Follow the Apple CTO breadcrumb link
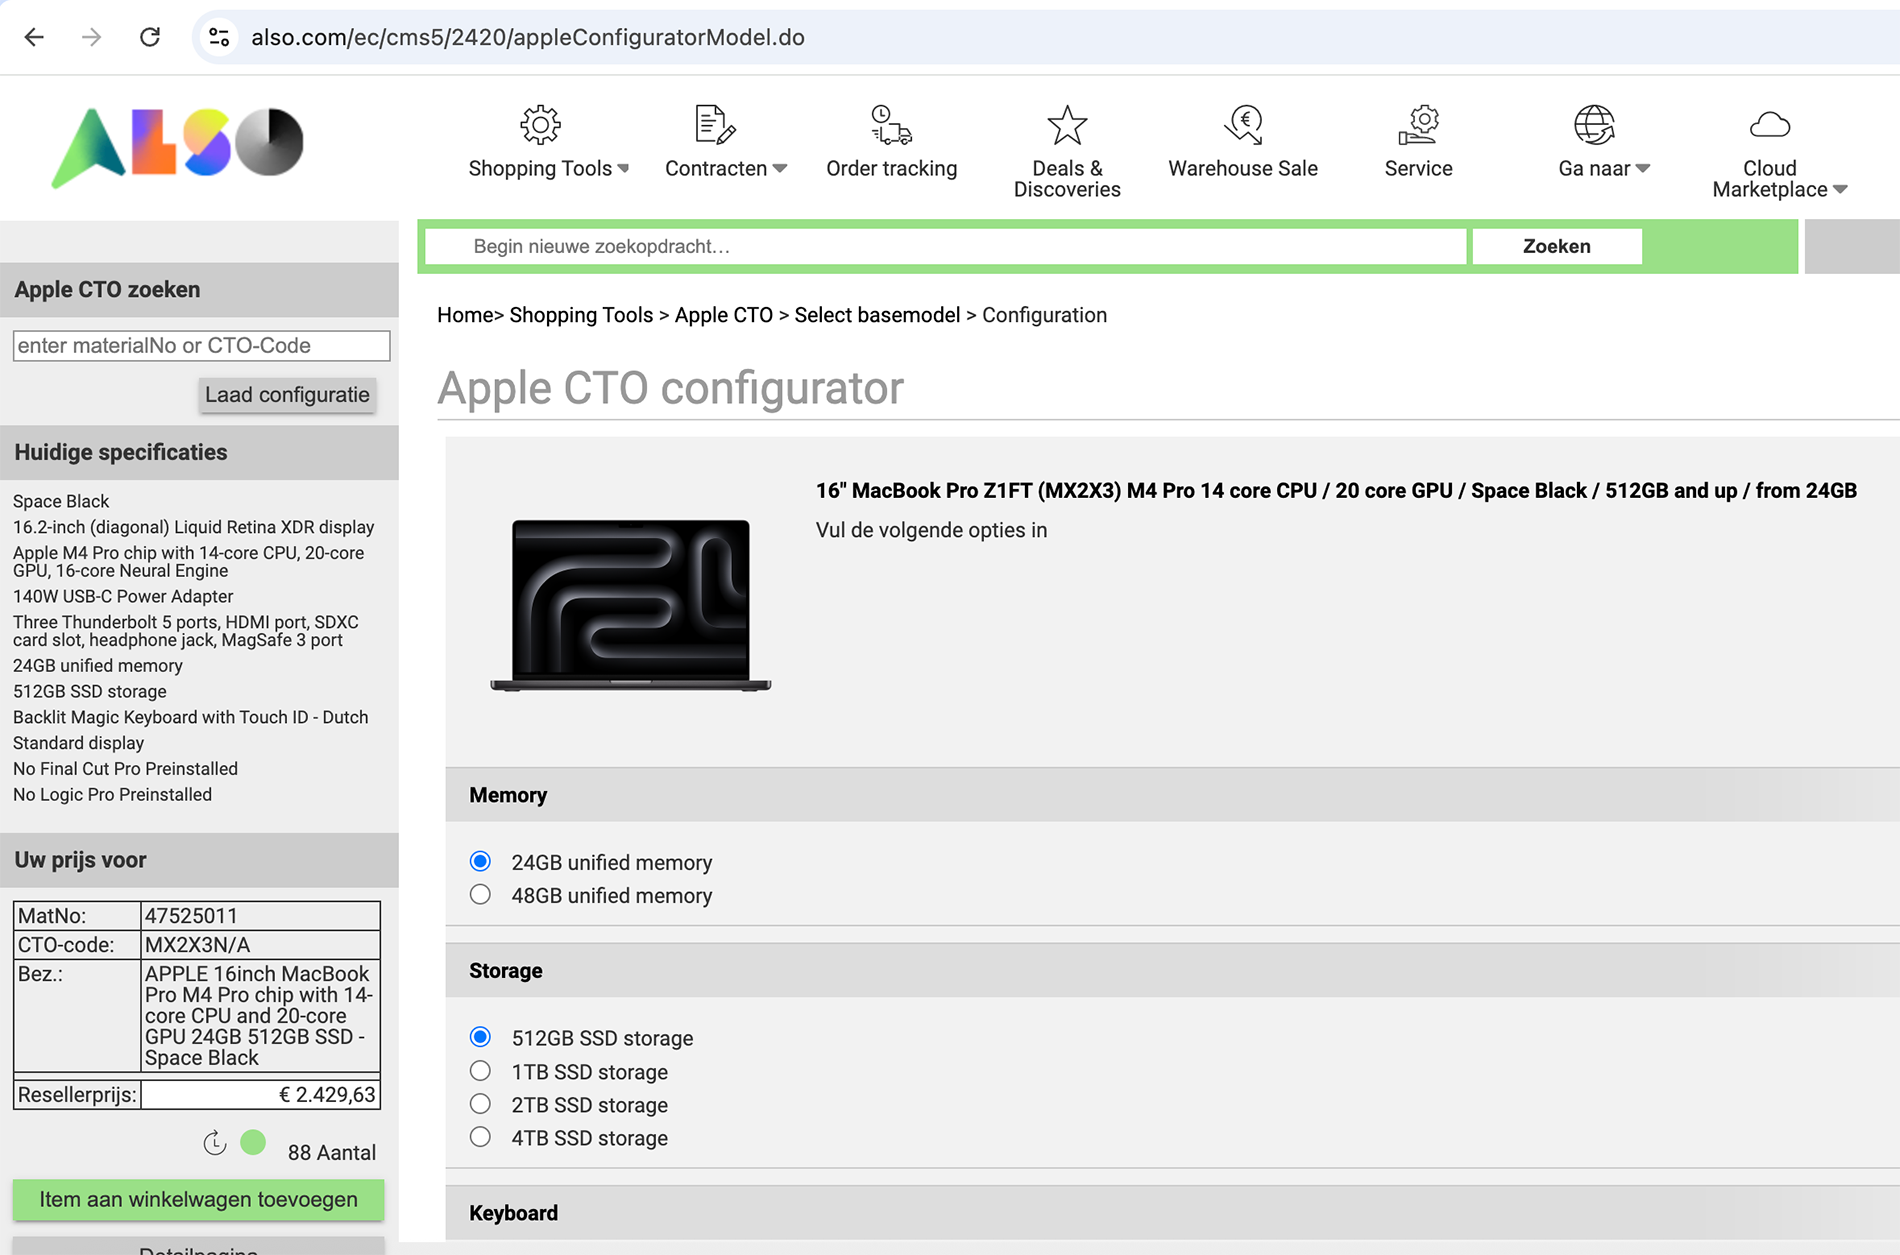Screen dimensions: 1900x1255 pyautogui.click(x=723, y=315)
